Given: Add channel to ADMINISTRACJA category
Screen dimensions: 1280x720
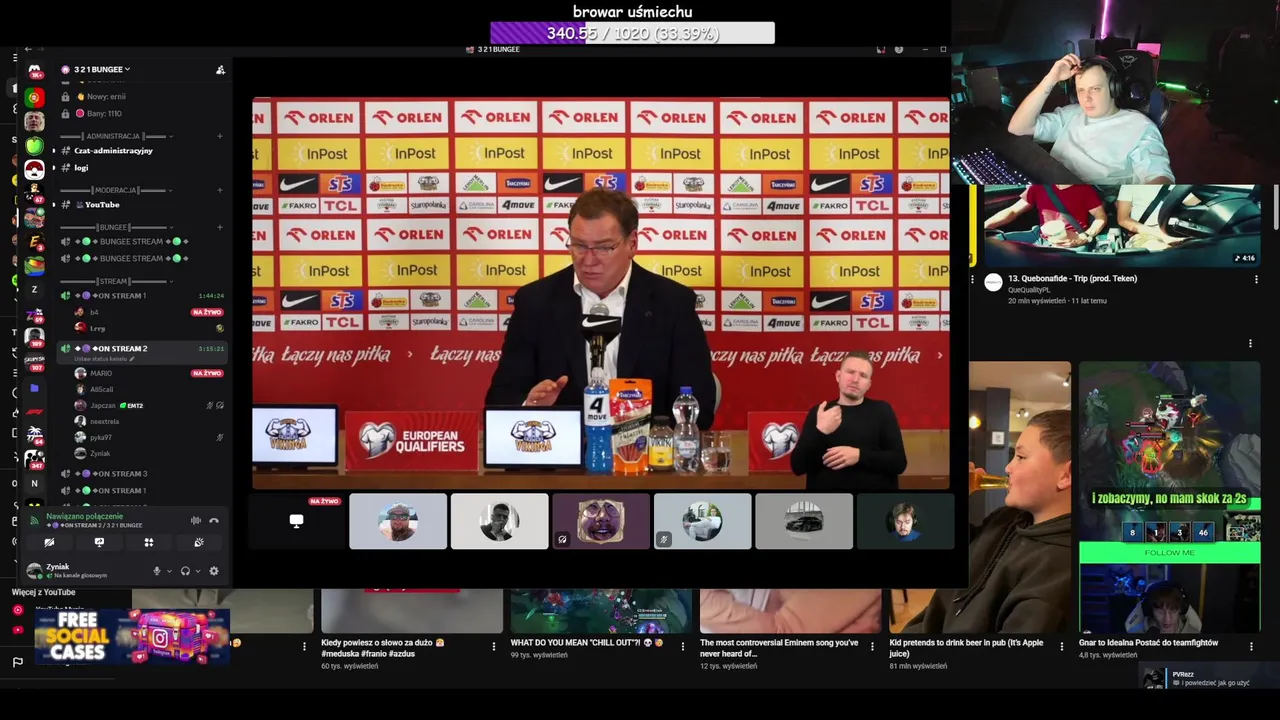Looking at the screenshot, I should [x=220, y=136].
